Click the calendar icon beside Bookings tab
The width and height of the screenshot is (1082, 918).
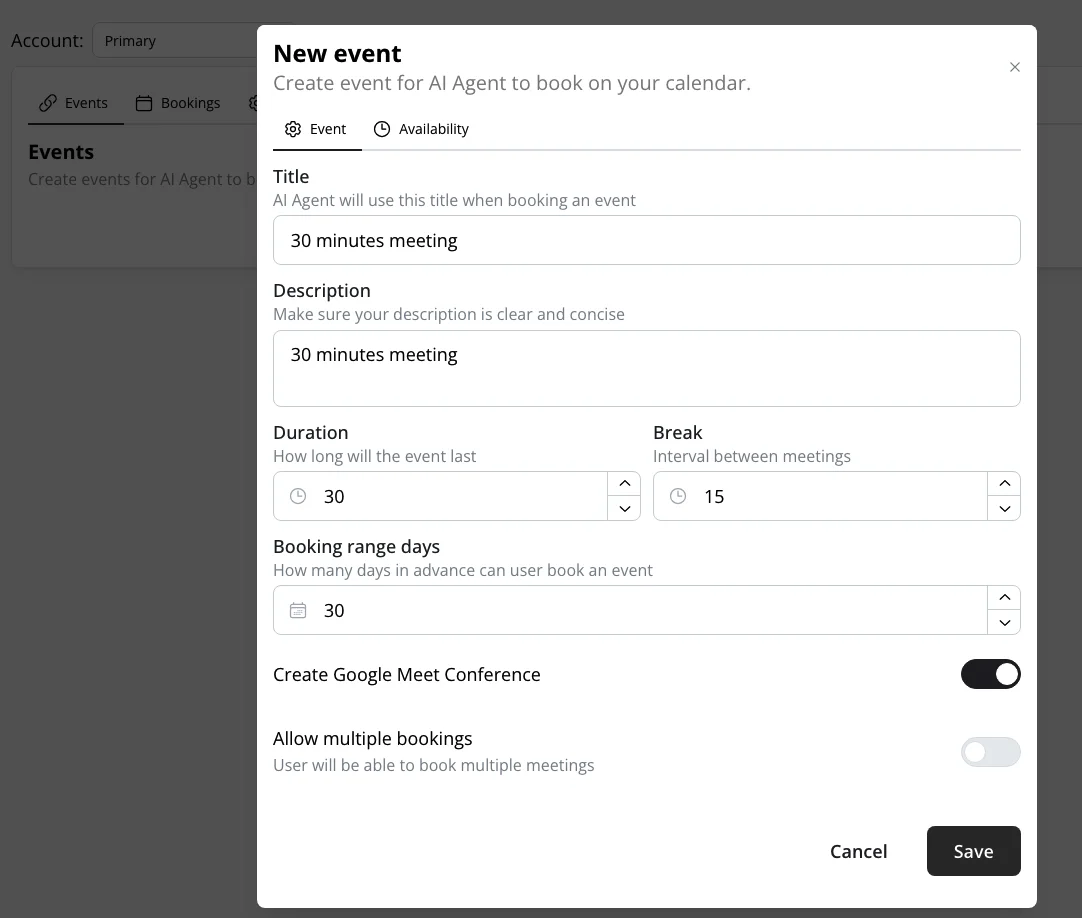pyautogui.click(x=144, y=104)
